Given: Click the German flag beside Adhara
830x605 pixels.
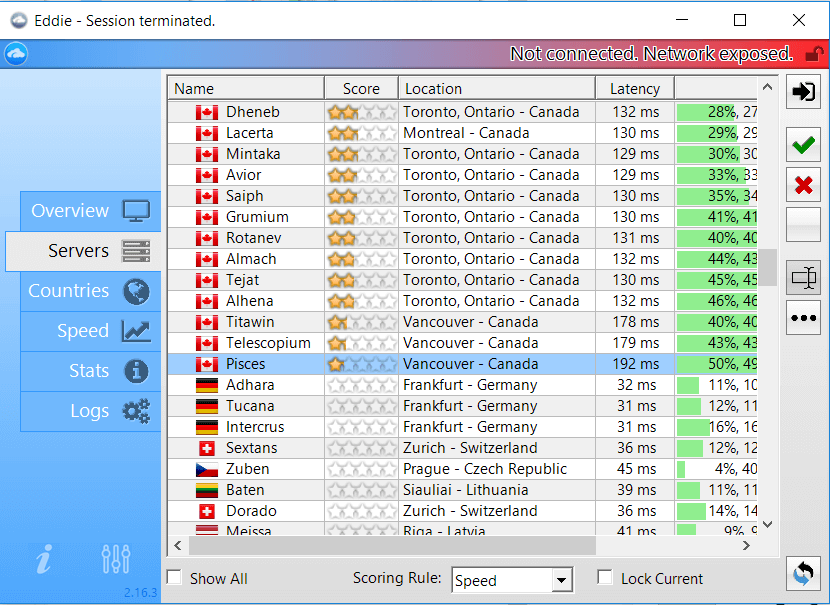Looking at the screenshot, I should point(206,385).
